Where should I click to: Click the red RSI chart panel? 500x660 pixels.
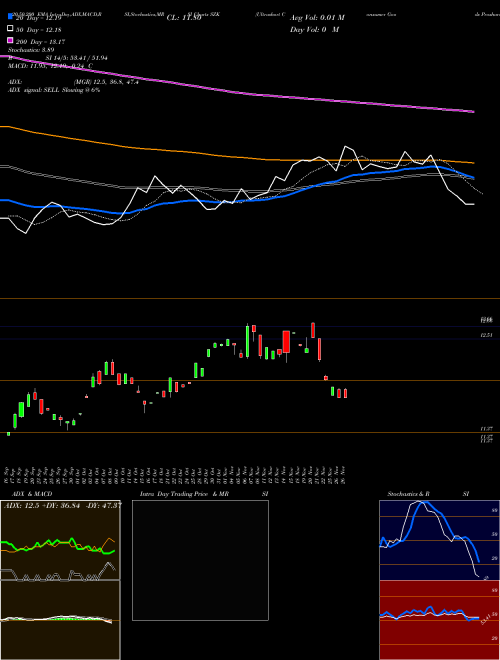(439, 620)
